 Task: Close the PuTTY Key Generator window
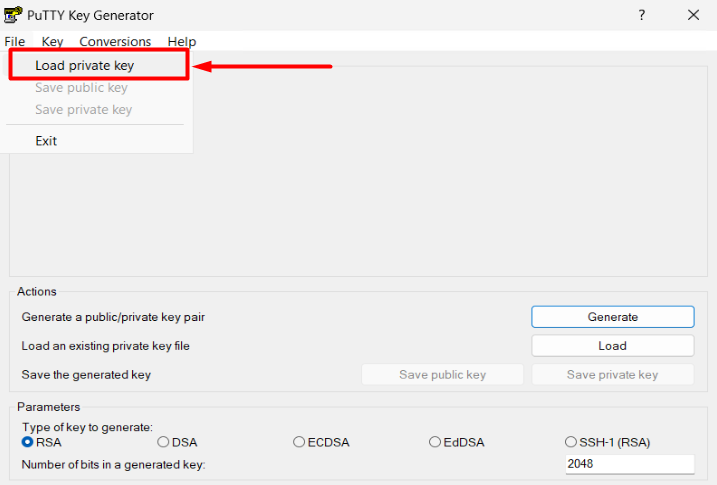tap(693, 15)
